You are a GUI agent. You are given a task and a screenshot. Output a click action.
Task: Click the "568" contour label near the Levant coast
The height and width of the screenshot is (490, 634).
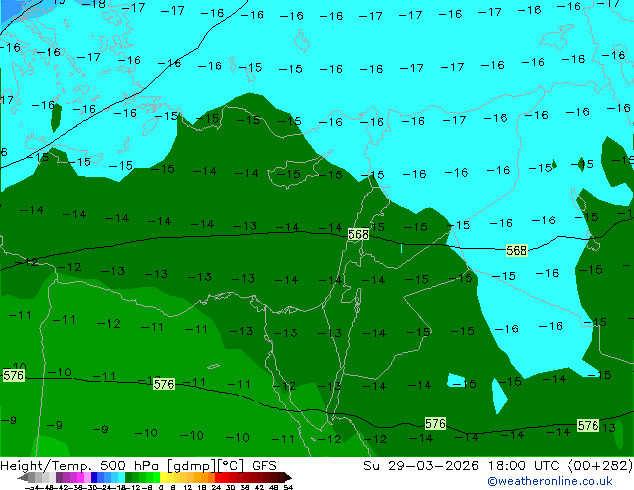coord(358,234)
